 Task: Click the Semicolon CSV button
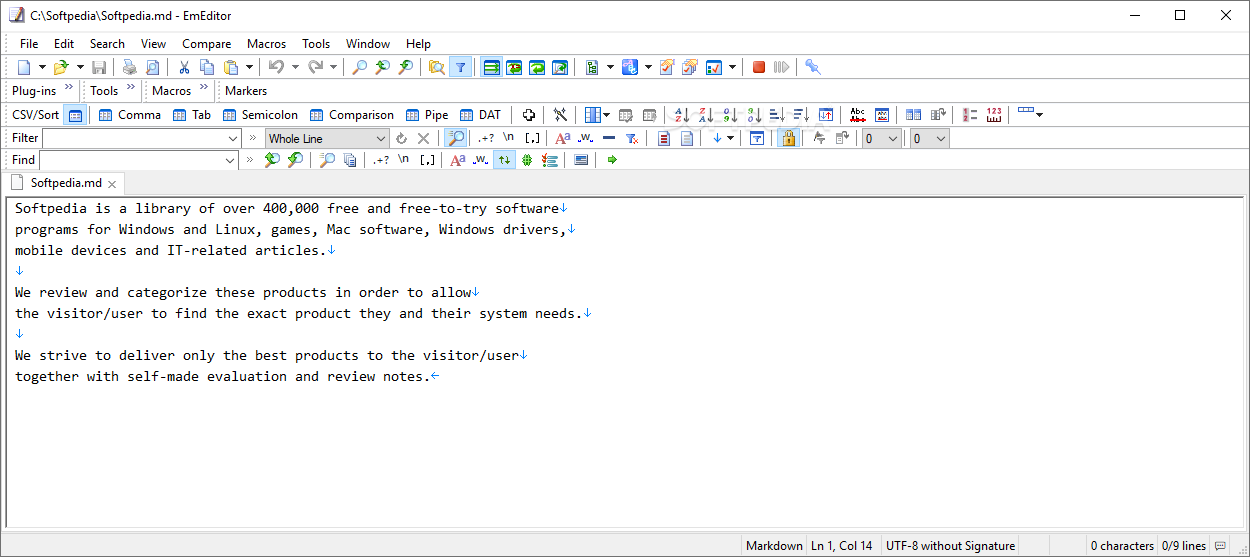[x=259, y=115]
